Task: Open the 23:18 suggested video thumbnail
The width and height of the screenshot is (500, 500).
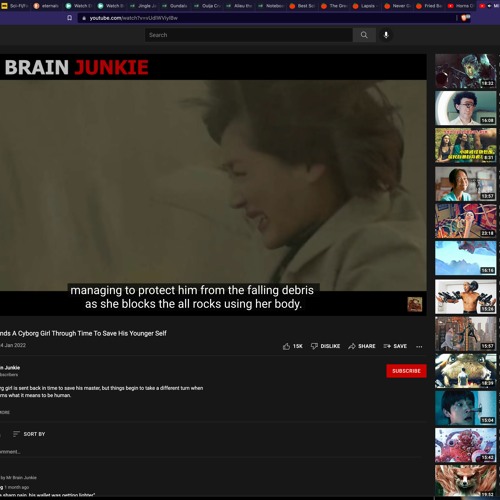Action: point(465,221)
